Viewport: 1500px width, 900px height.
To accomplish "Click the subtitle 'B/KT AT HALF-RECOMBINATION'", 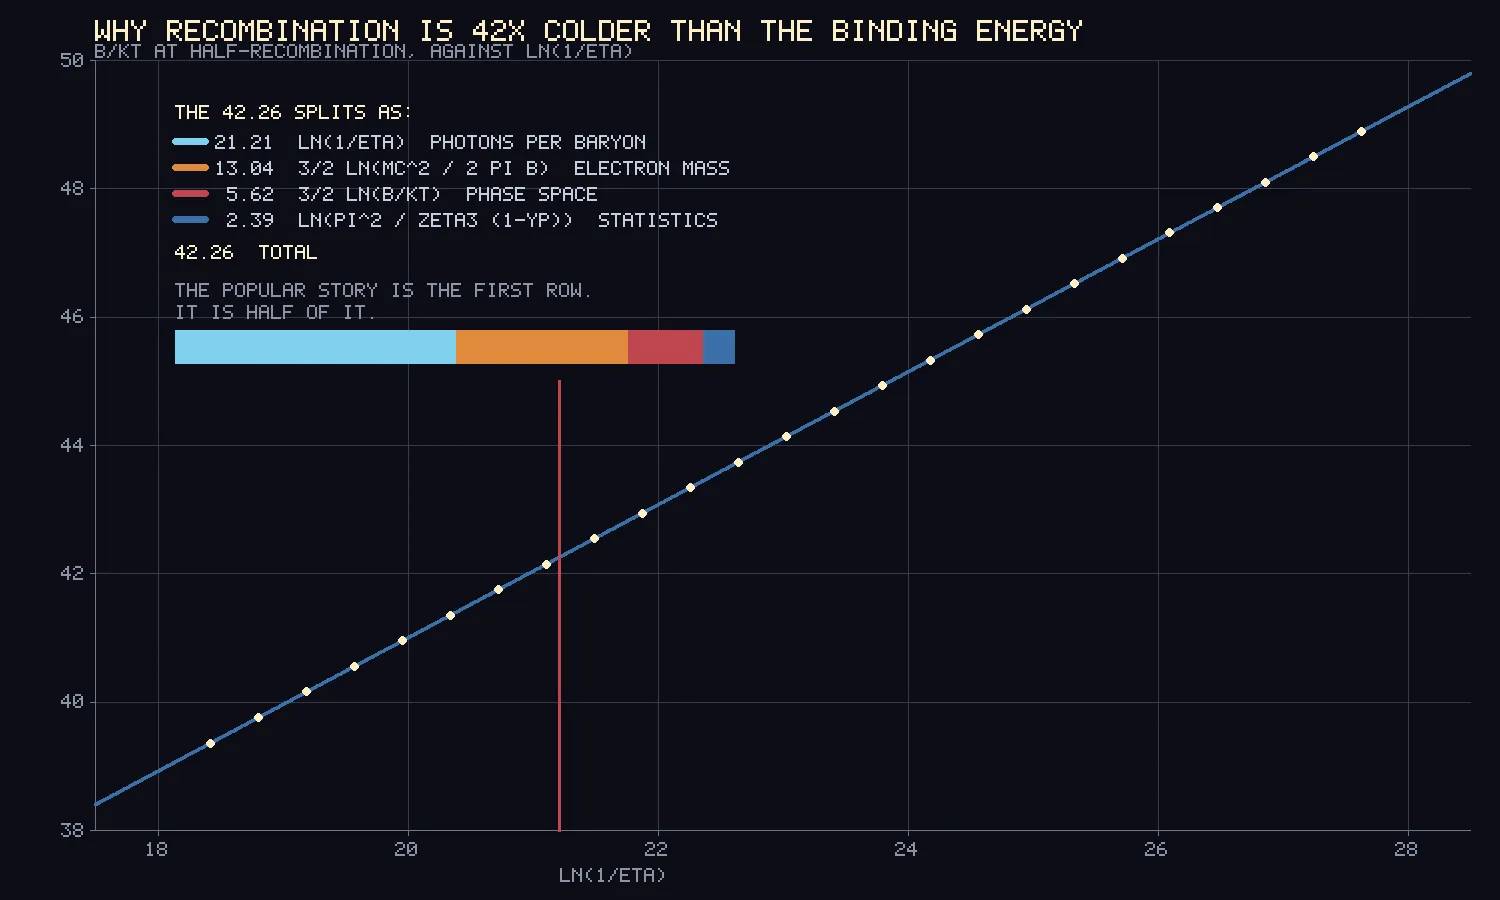I will 363,51.
